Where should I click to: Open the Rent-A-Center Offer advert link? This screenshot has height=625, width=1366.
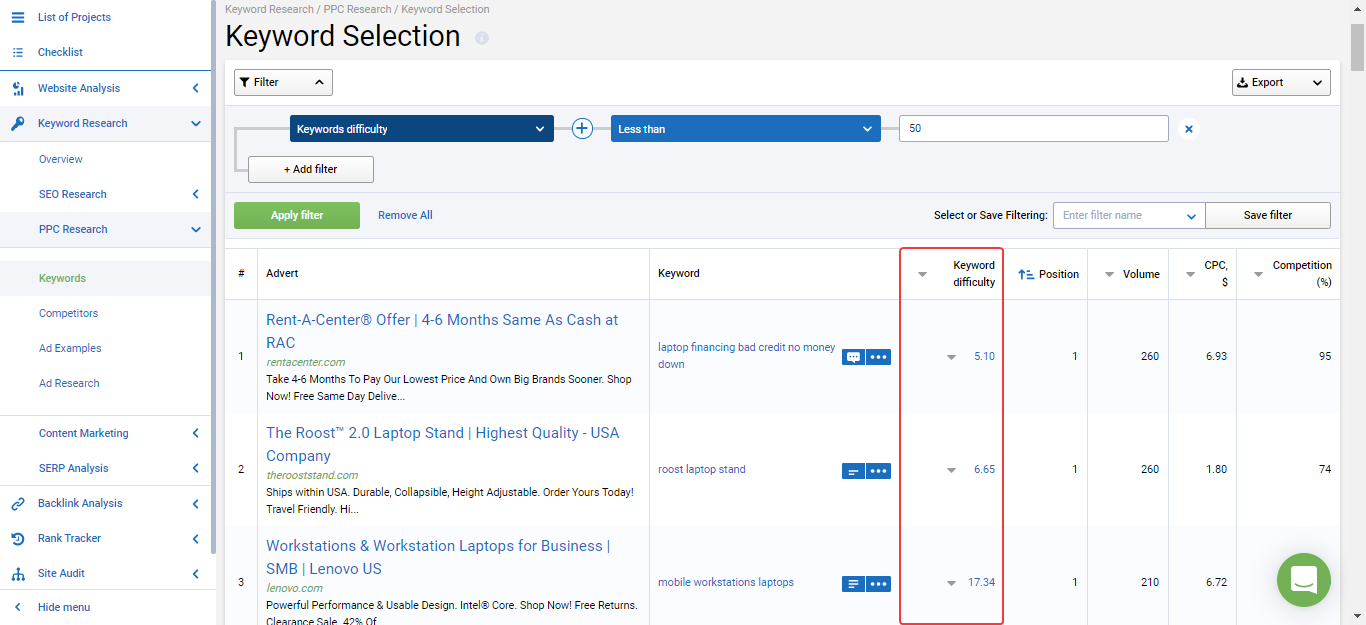click(x=442, y=331)
